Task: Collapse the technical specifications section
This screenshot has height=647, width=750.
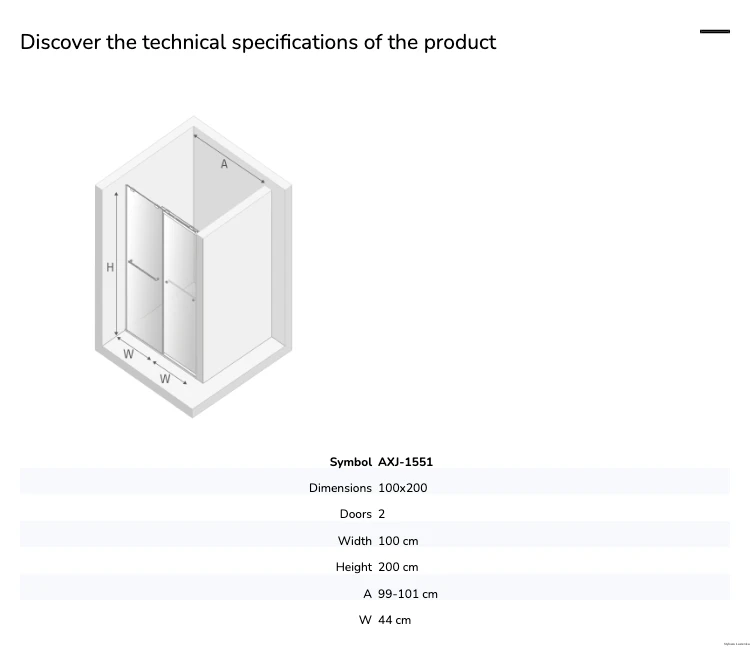Action: tap(715, 32)
